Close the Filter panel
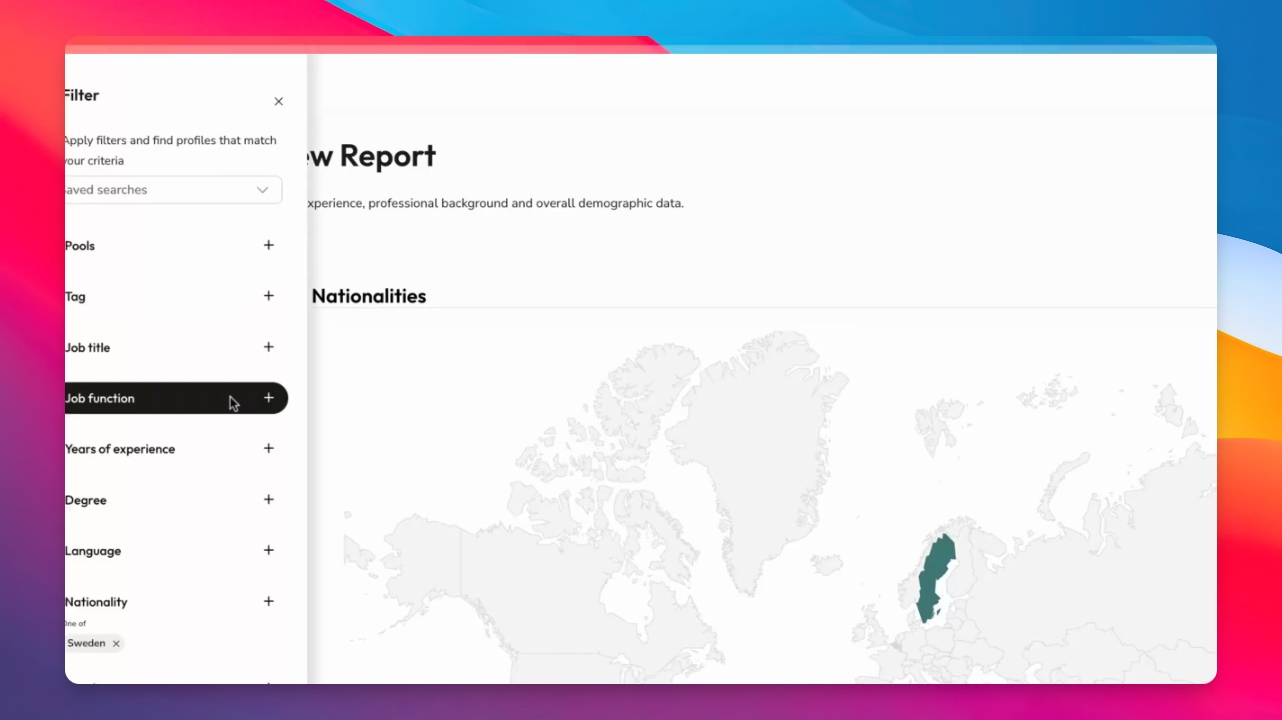 click(x=278, y=101)
